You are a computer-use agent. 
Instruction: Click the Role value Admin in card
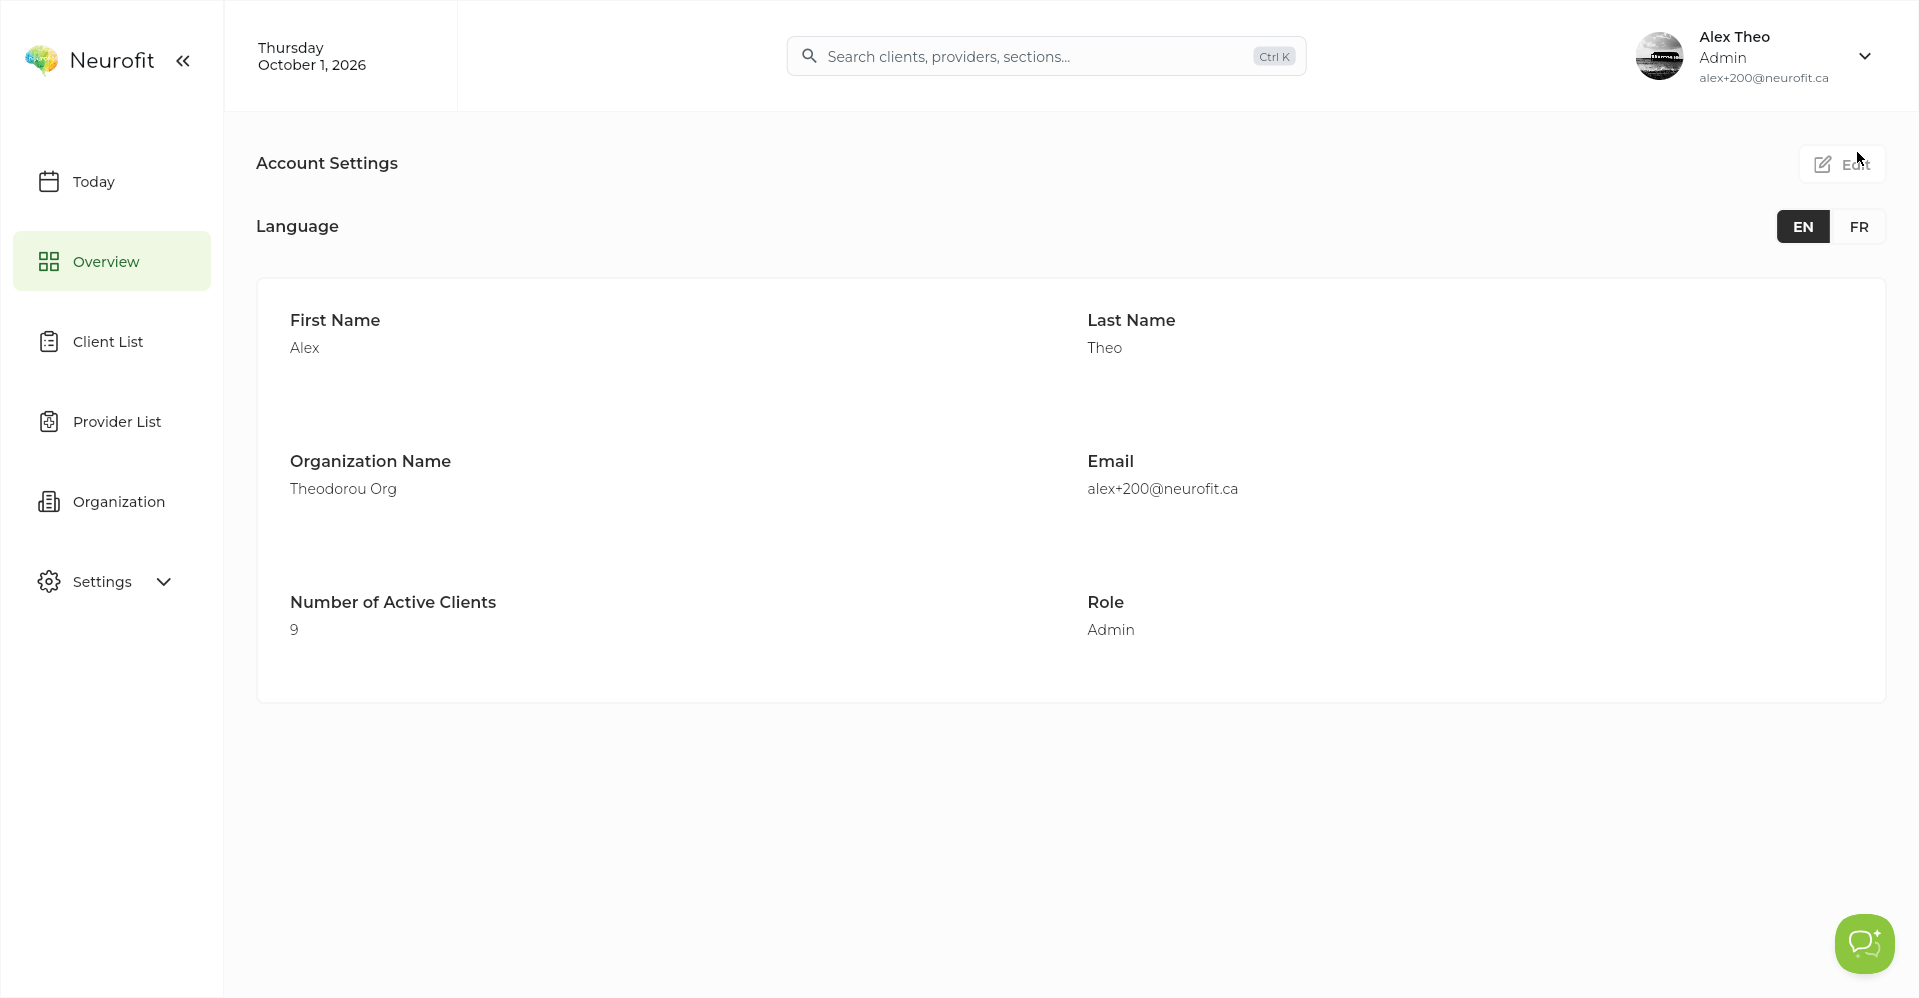click(1110, 630)
